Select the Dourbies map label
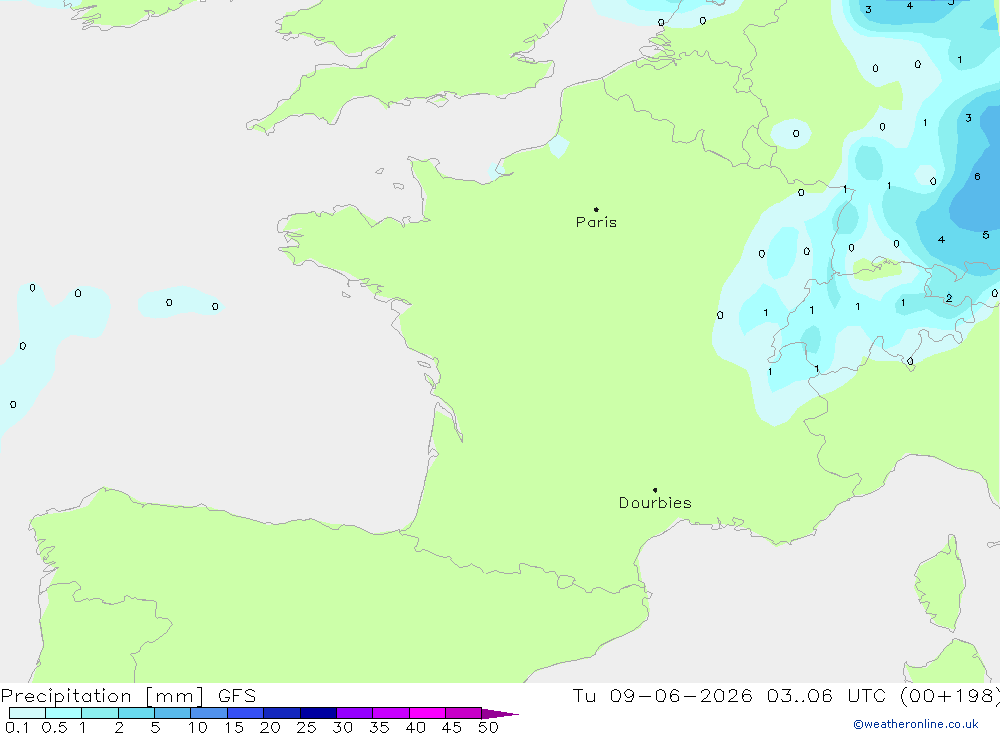The image size is (1000, 733). coord(655,503)
